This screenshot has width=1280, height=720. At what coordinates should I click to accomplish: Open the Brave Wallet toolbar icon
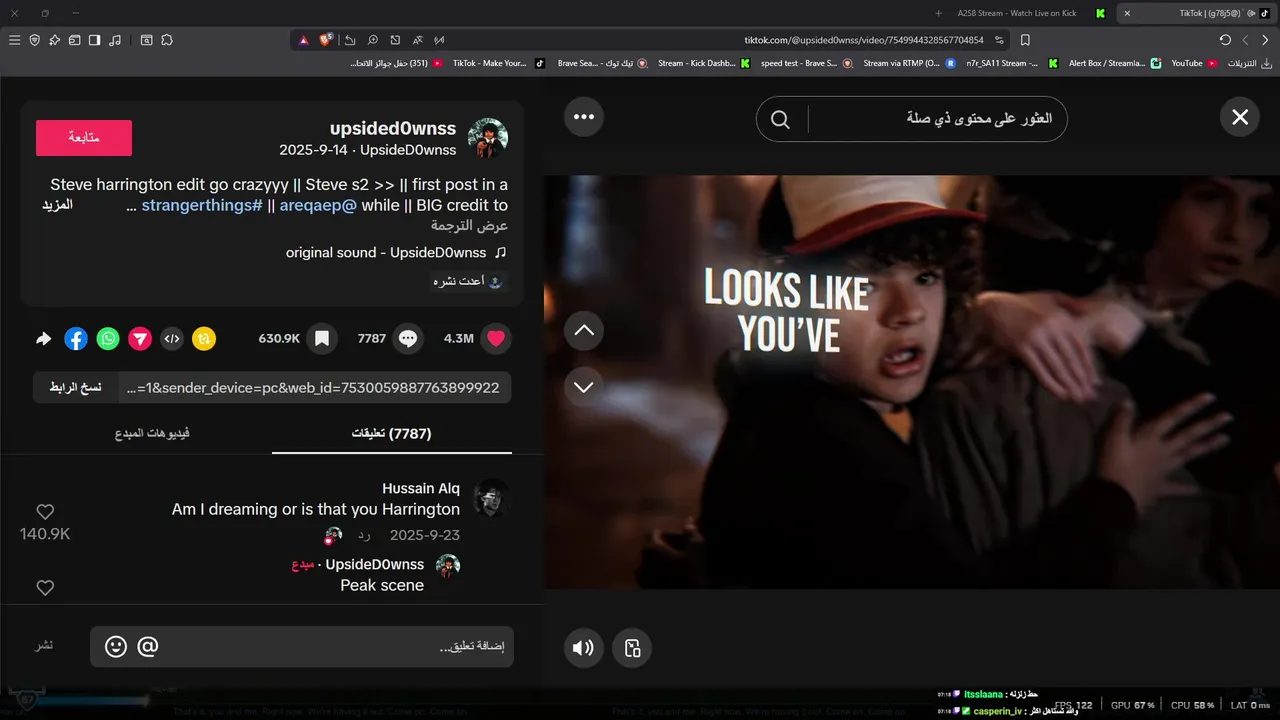click(75, 40)
